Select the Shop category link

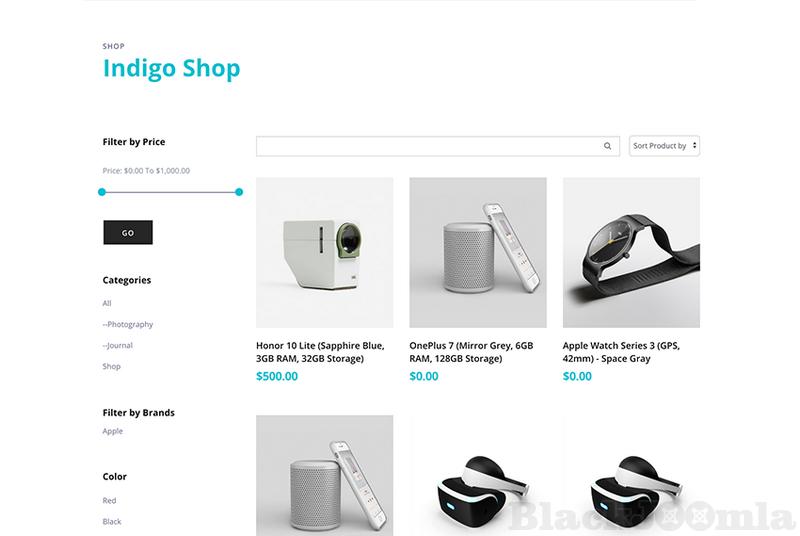[111, 366]
